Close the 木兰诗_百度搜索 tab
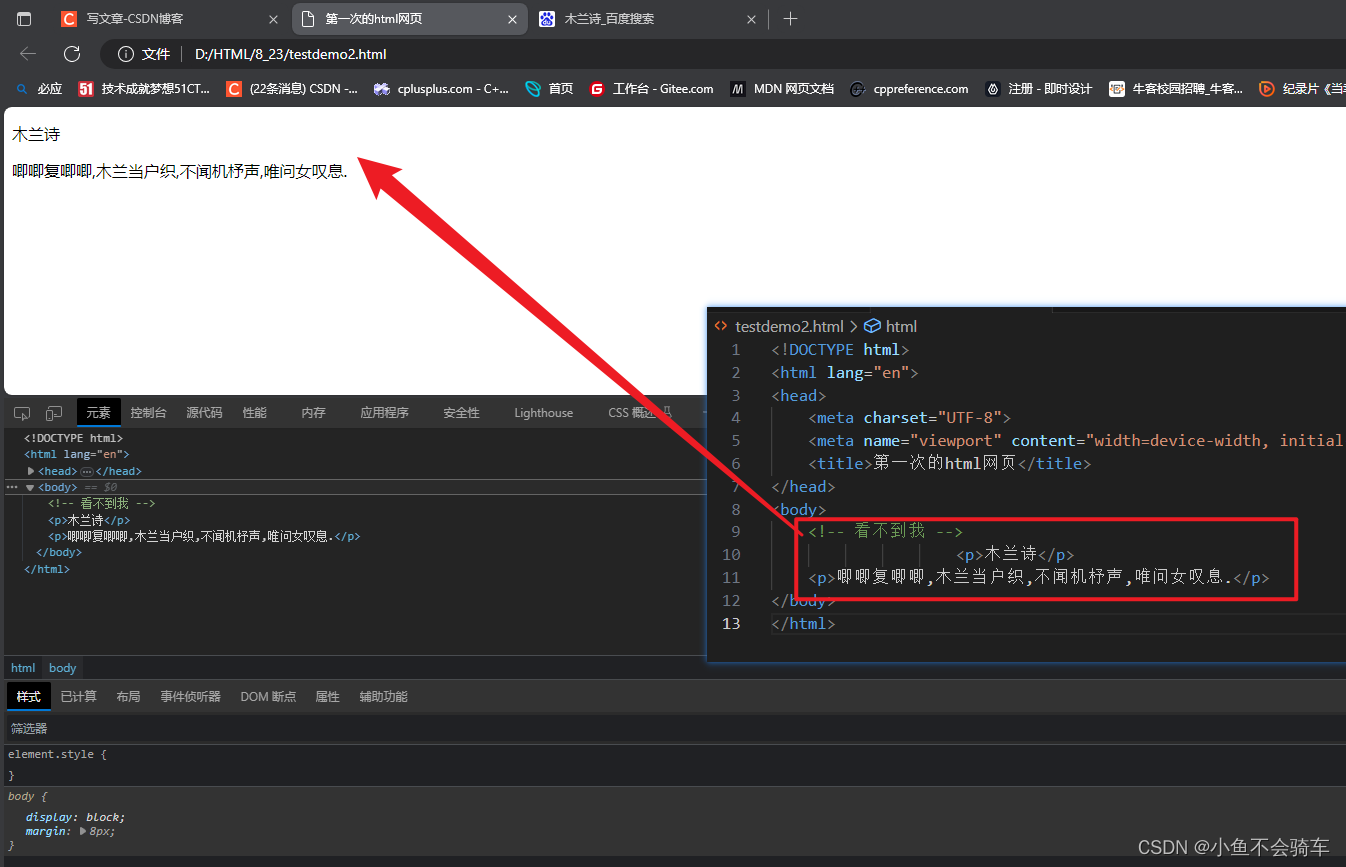 pyautogui.click(x=752, y=19)
